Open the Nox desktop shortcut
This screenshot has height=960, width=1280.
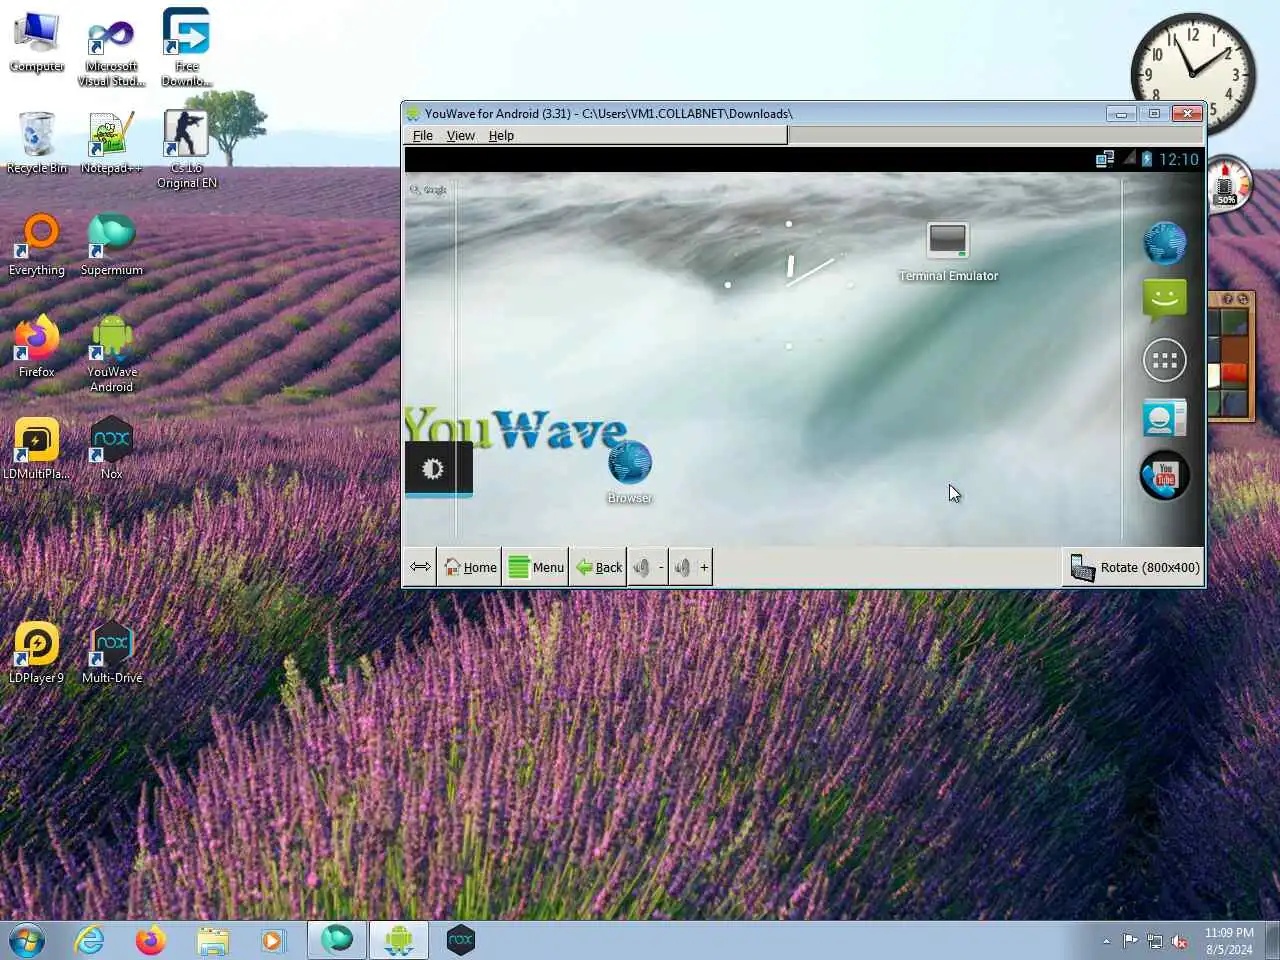111,449
